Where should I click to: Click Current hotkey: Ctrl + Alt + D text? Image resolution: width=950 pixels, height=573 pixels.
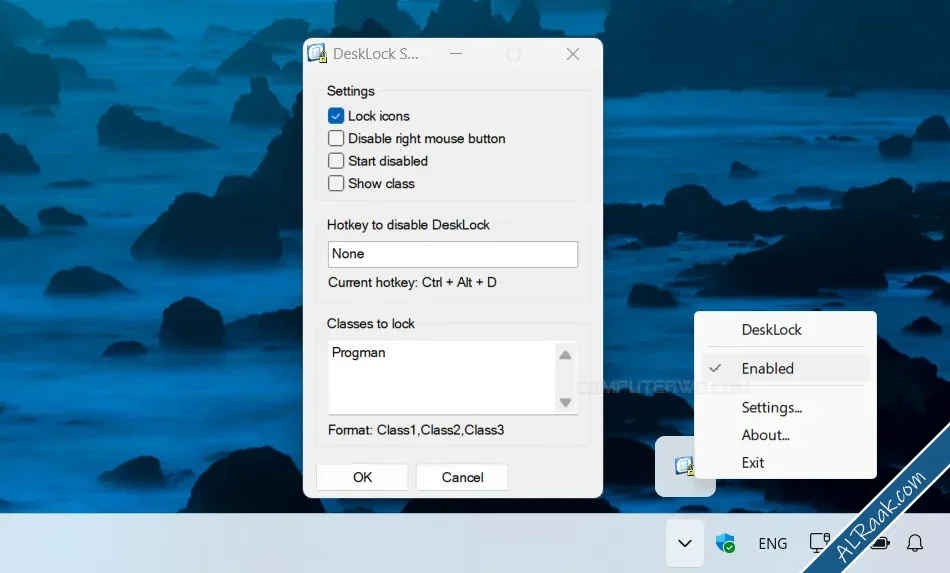[412, 282]
